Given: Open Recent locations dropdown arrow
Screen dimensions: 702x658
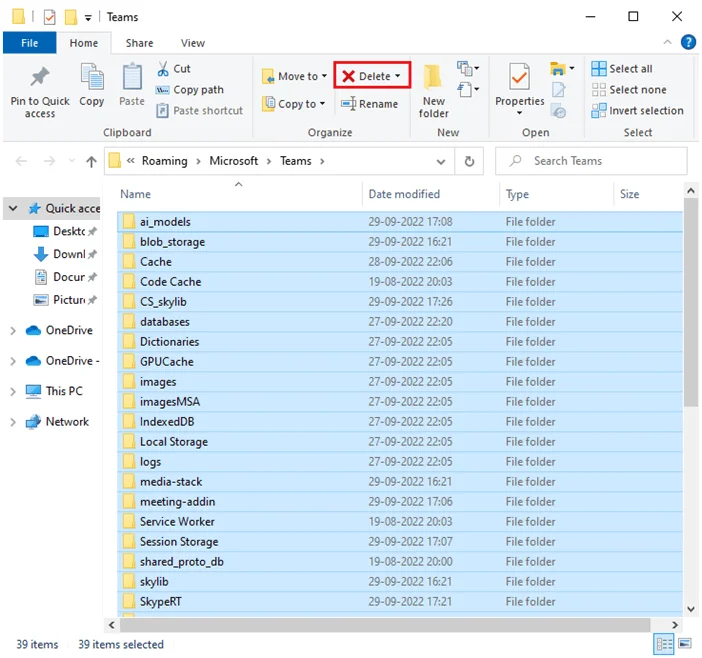Looking at the screenshot, I should pos(72,161).
